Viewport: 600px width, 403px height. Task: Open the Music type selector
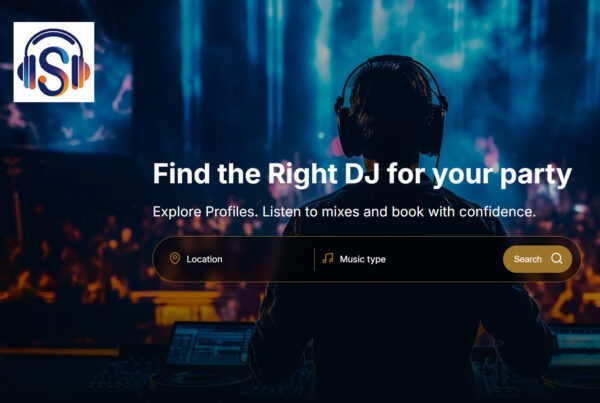(408, 259)
